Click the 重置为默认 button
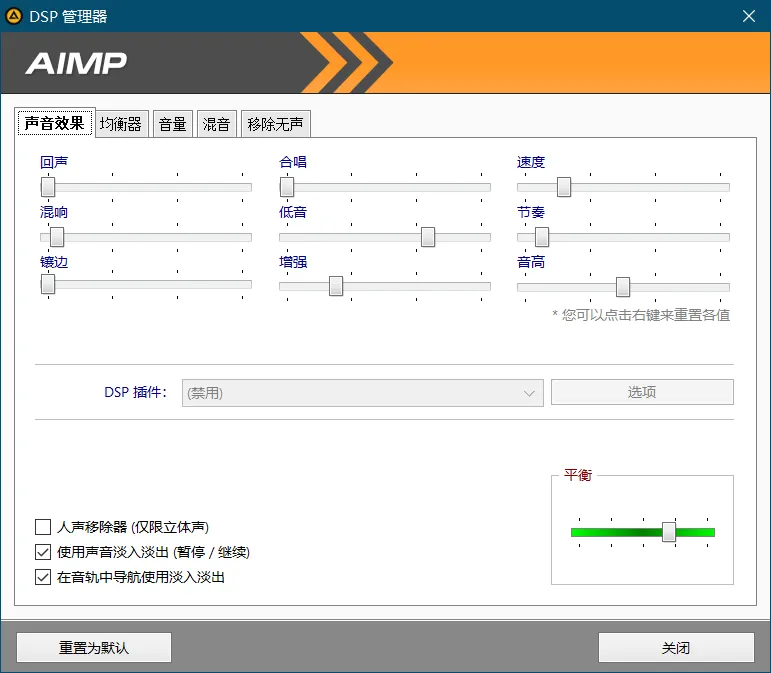The image size is (771, 673). 94,647
